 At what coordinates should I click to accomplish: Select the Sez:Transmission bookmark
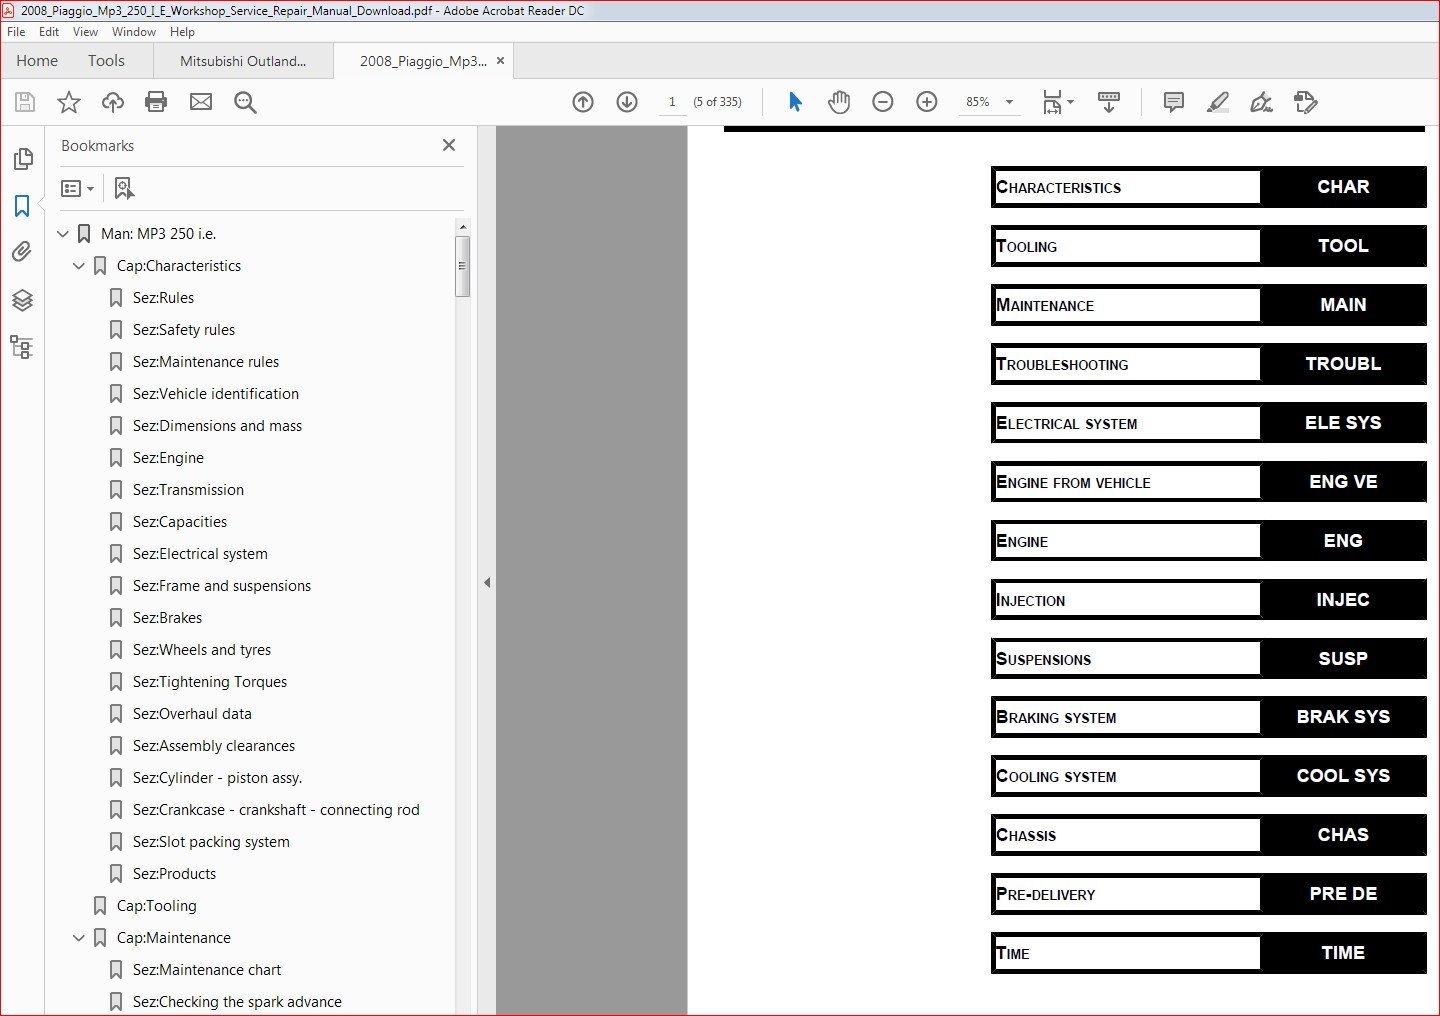point(188,490)
